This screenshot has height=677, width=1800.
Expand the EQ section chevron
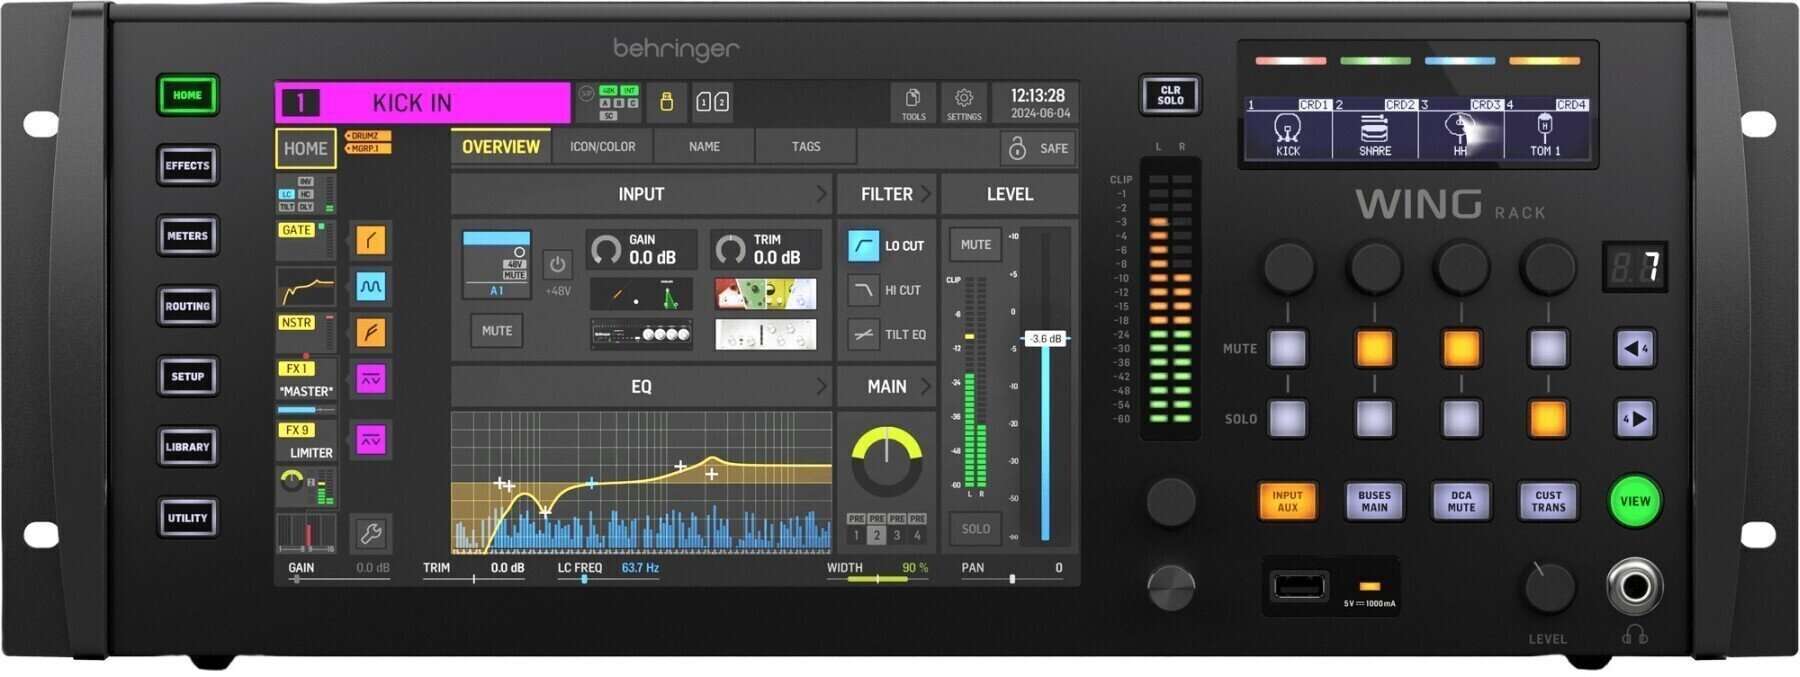point(821,387)
